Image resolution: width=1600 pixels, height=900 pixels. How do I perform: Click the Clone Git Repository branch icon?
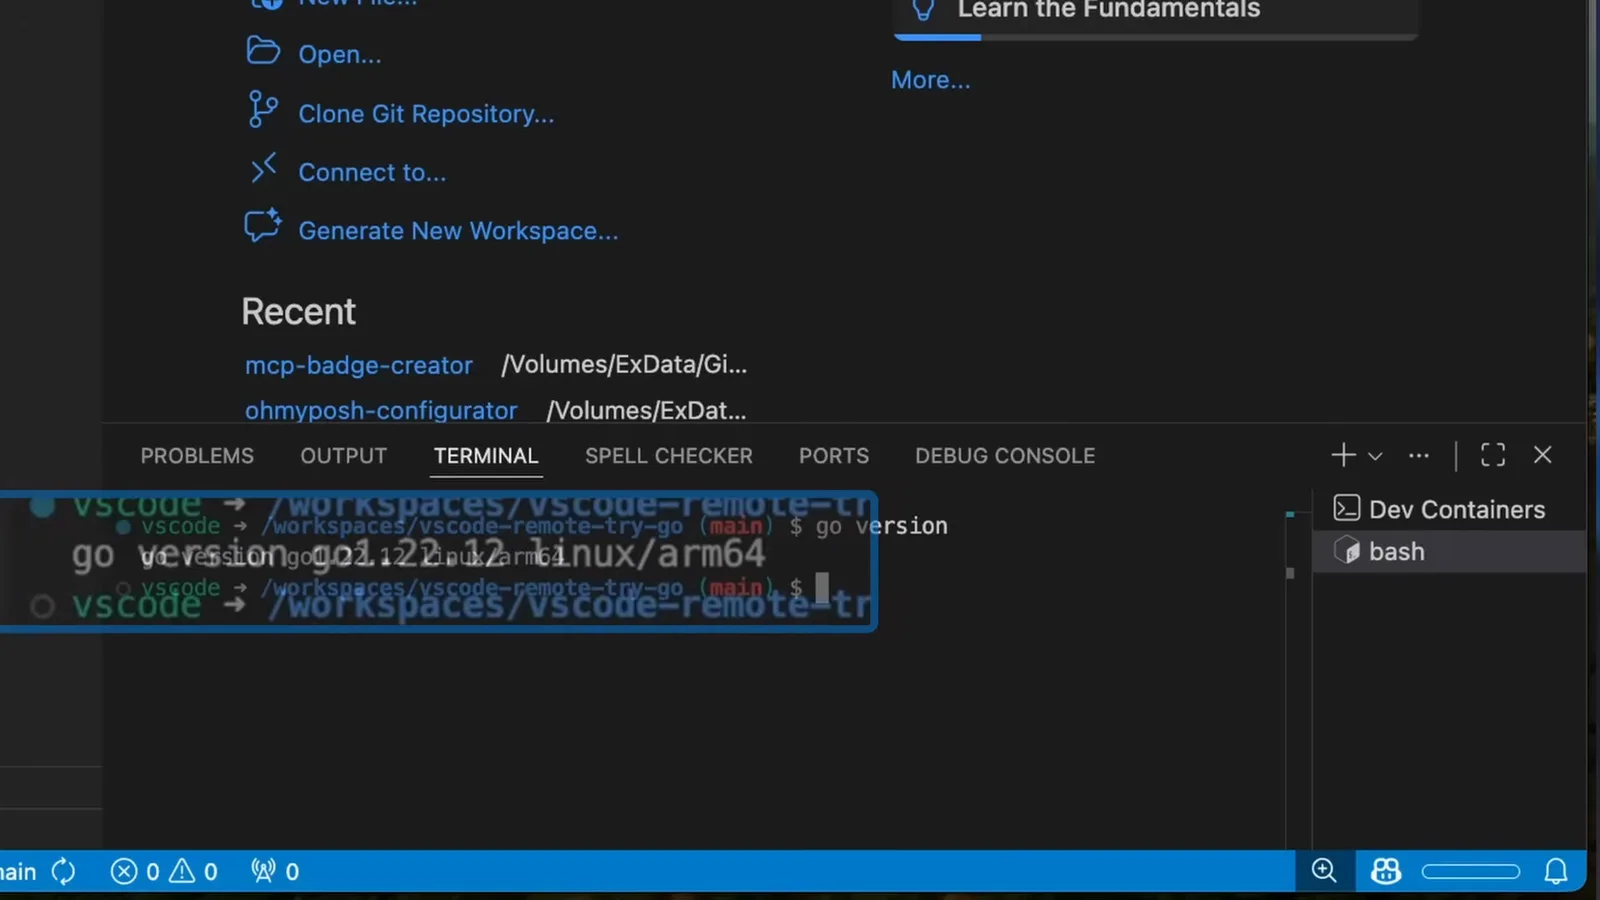263,109
